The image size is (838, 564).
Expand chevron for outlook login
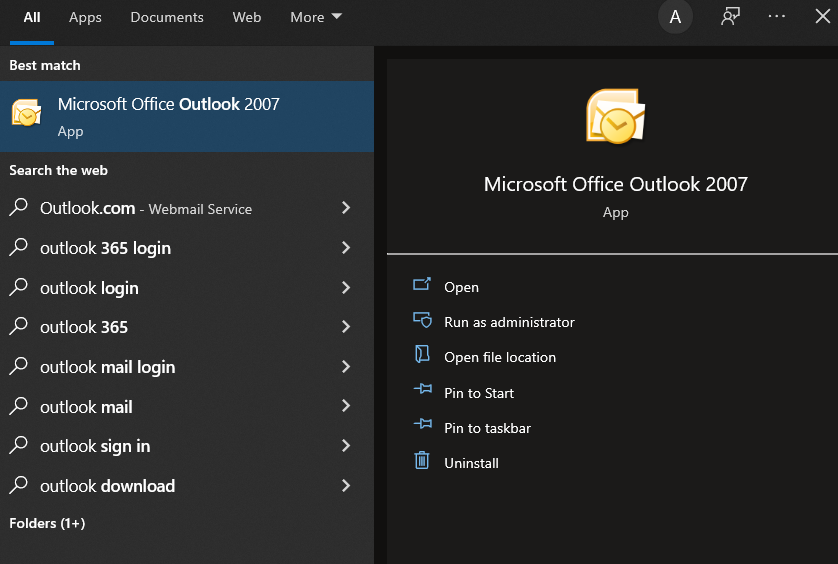(346, 287)
